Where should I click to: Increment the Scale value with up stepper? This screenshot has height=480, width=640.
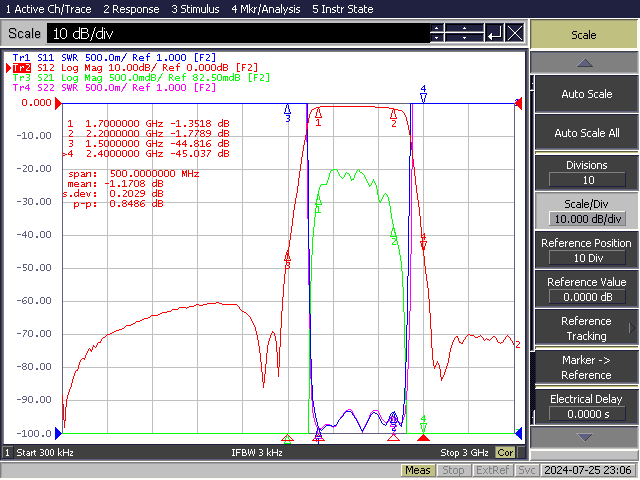pyautogui.click(x=437, y=28)
